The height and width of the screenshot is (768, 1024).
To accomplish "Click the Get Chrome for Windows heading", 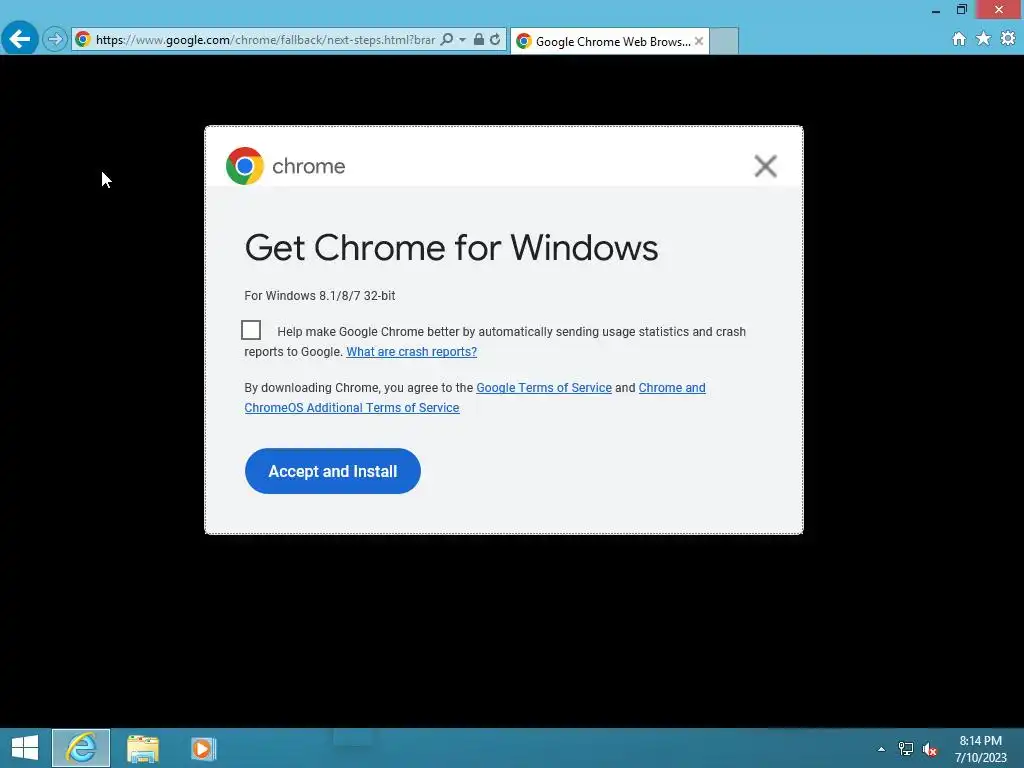I will click(451, 248).
